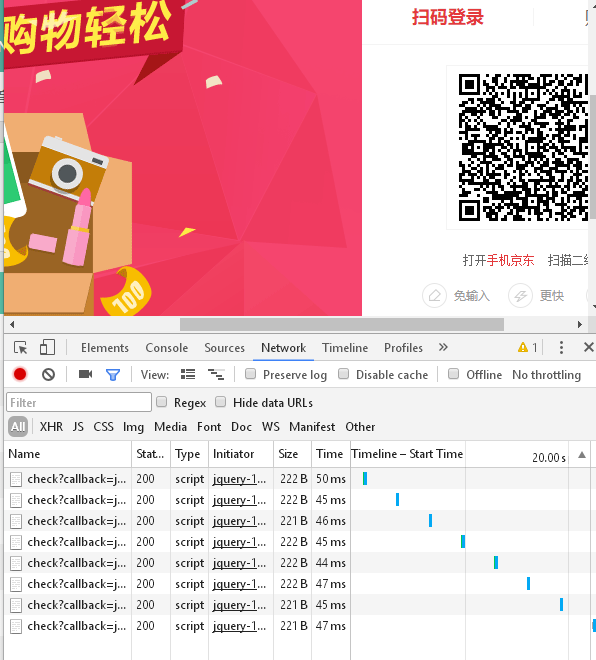Show more DevTools tabs with chevron
This screenshot has width=596, height=660.
(443, 347)
